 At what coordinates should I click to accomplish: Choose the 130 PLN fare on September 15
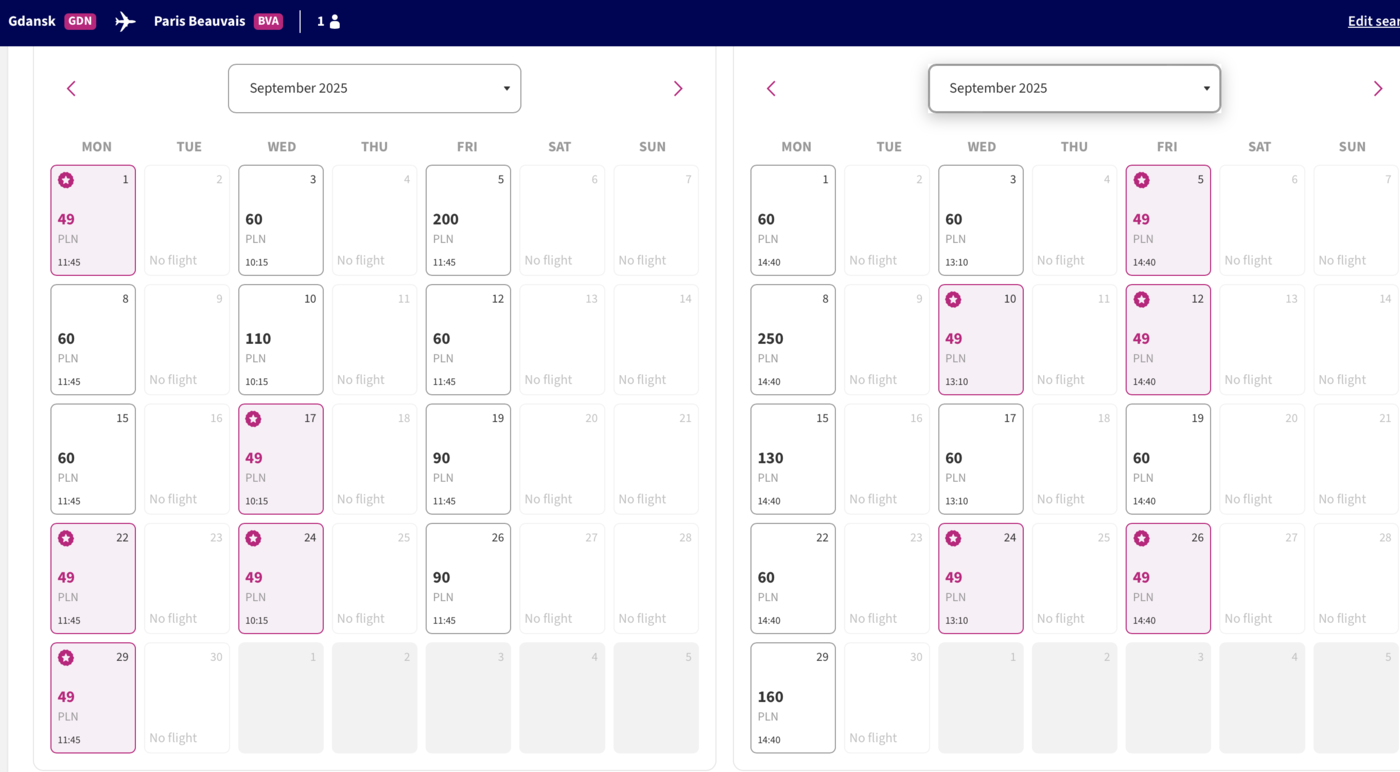coord(793,459)
